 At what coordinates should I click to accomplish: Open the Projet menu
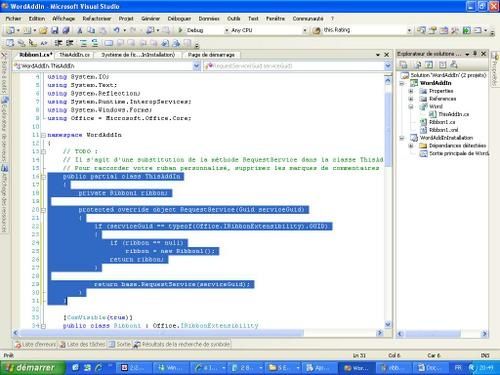[126, 19]
